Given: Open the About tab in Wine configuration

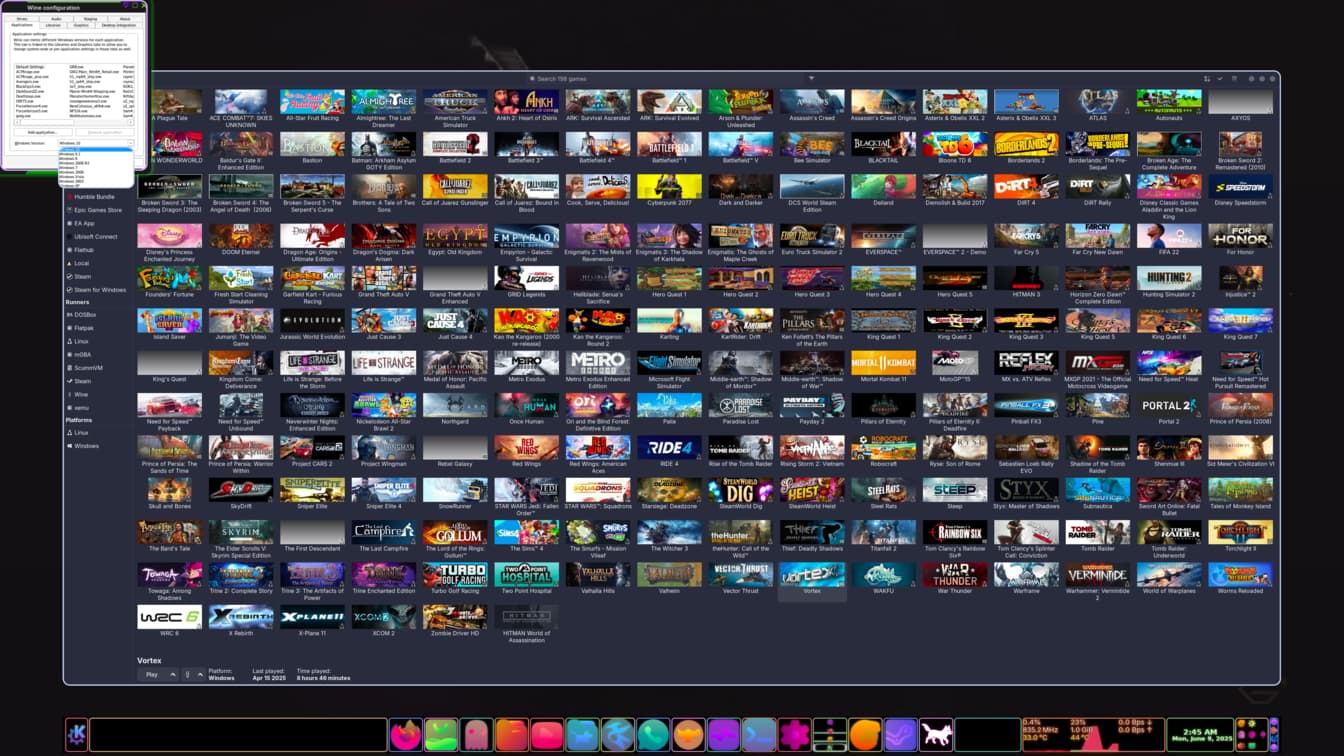Looking at the screenshot, I should pyautogui.click(x=125, y=19).
